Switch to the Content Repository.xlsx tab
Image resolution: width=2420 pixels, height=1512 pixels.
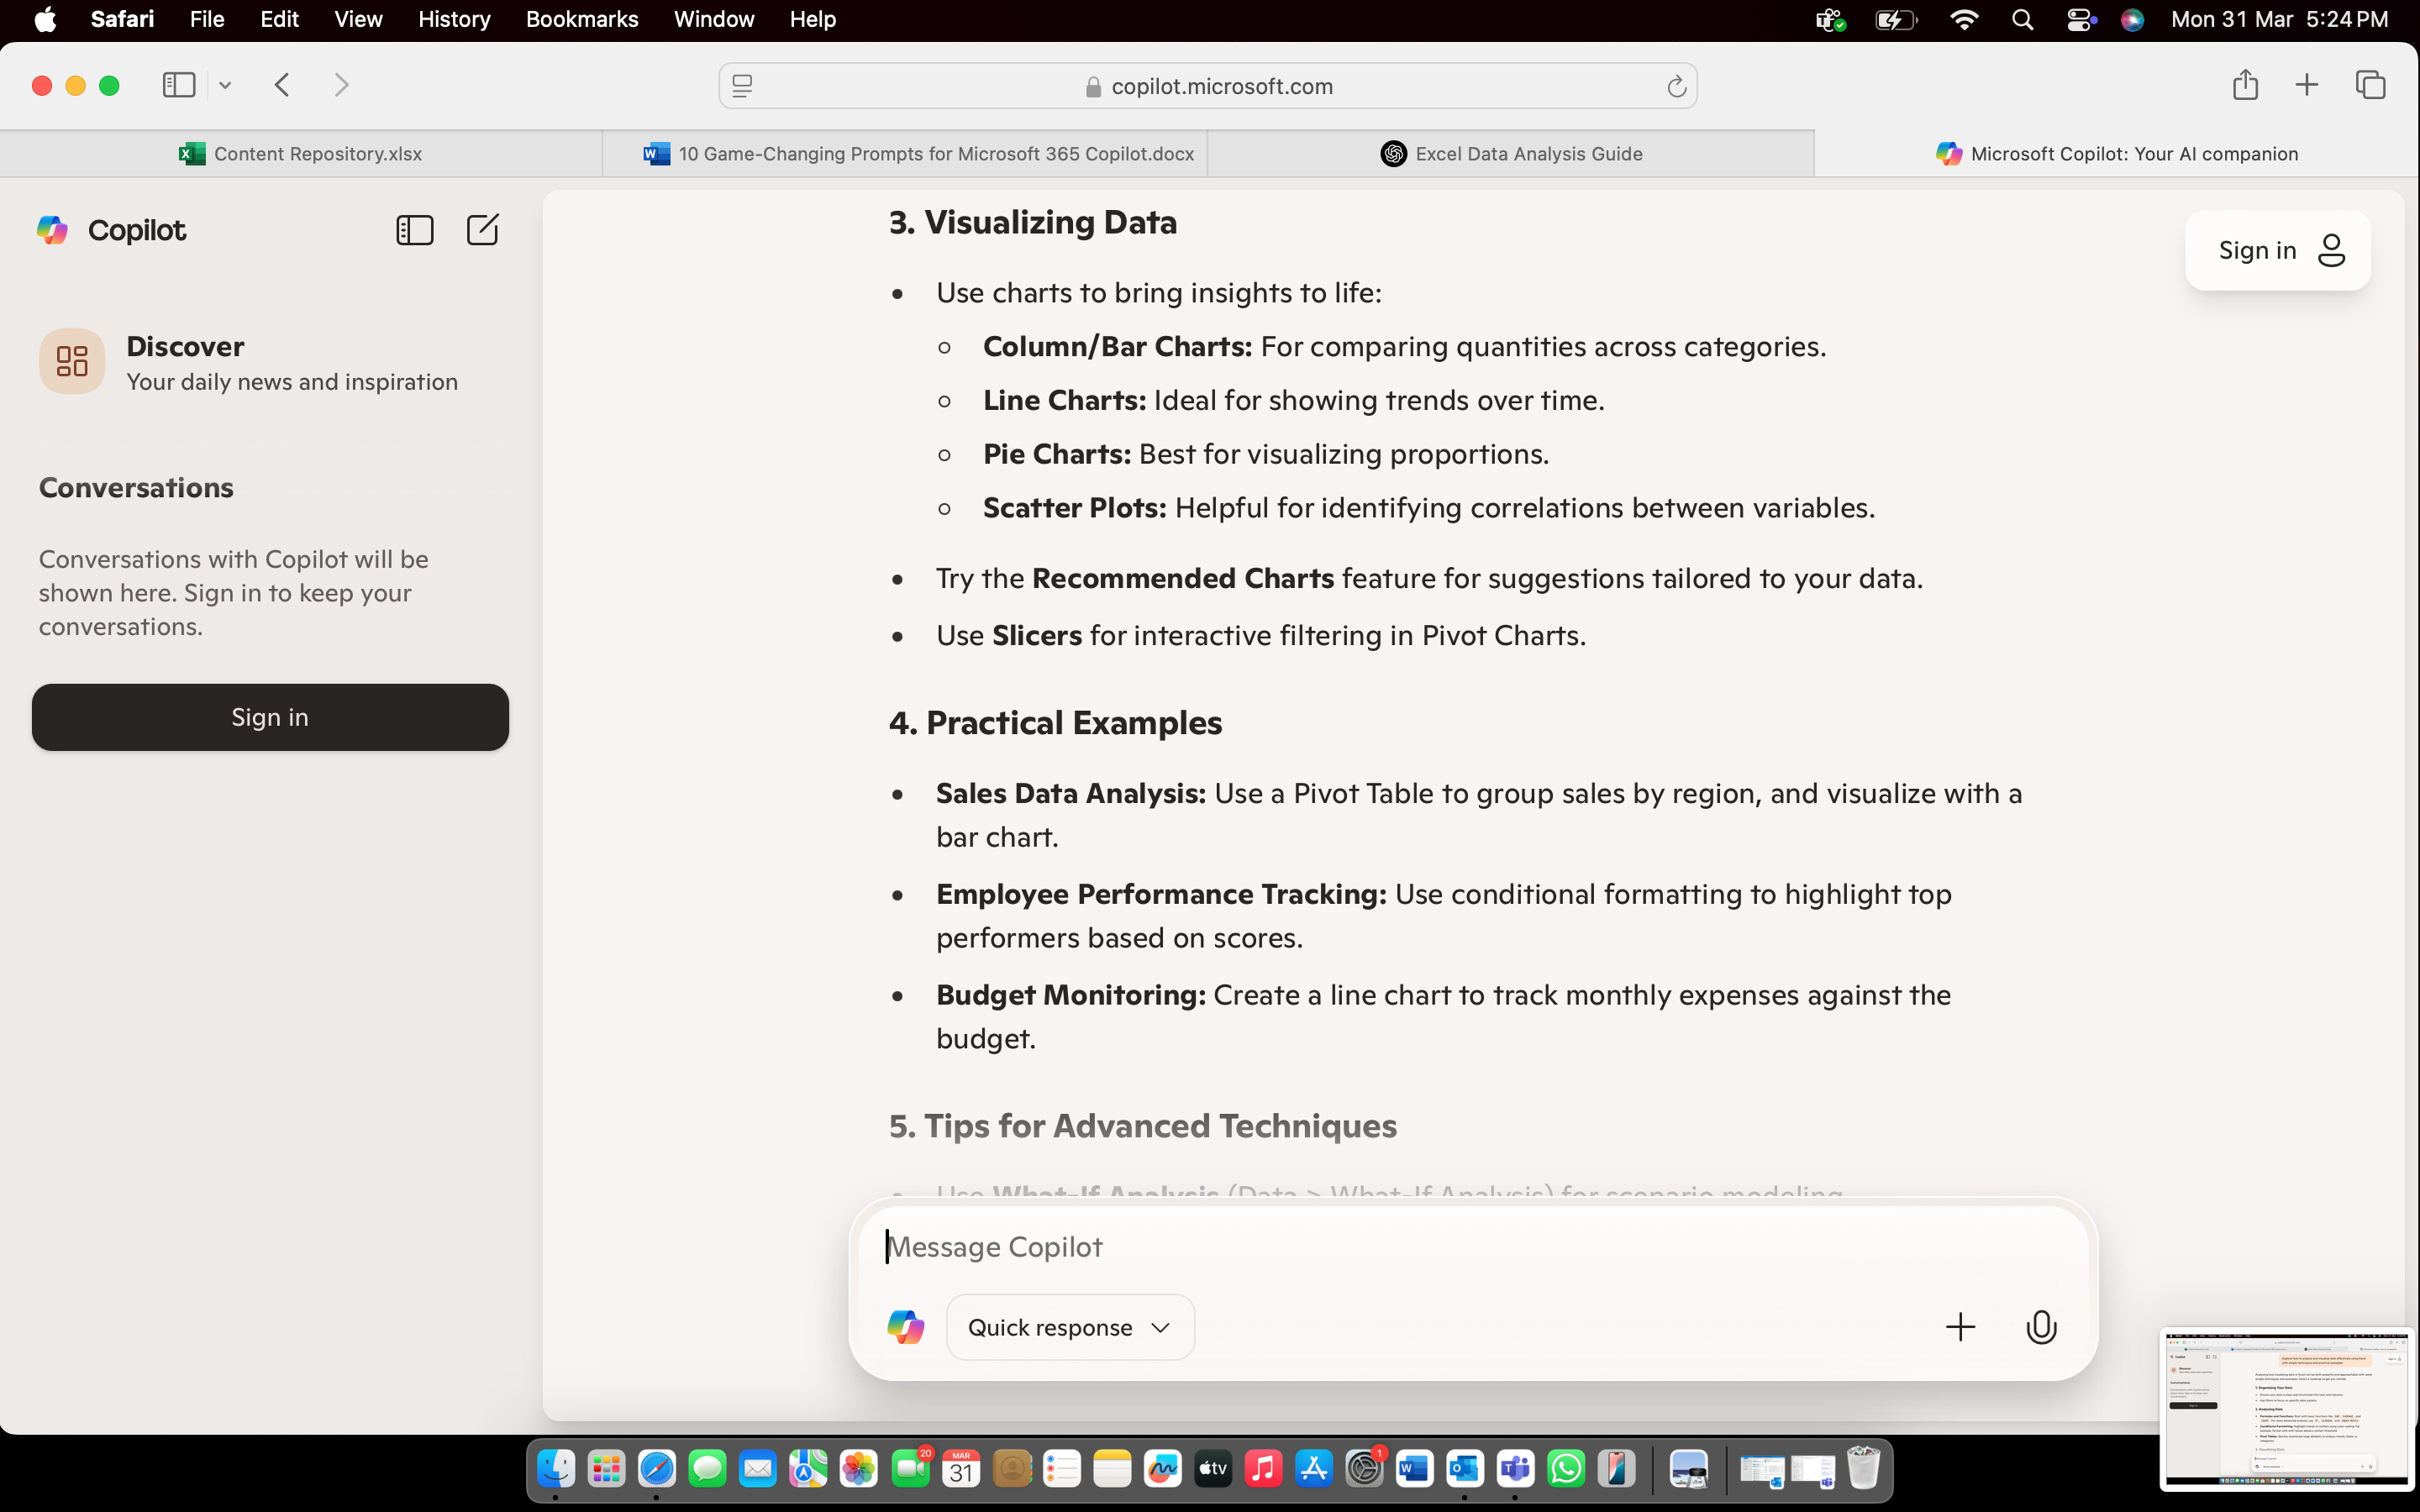pyautogui.click(x=301, y=153)
